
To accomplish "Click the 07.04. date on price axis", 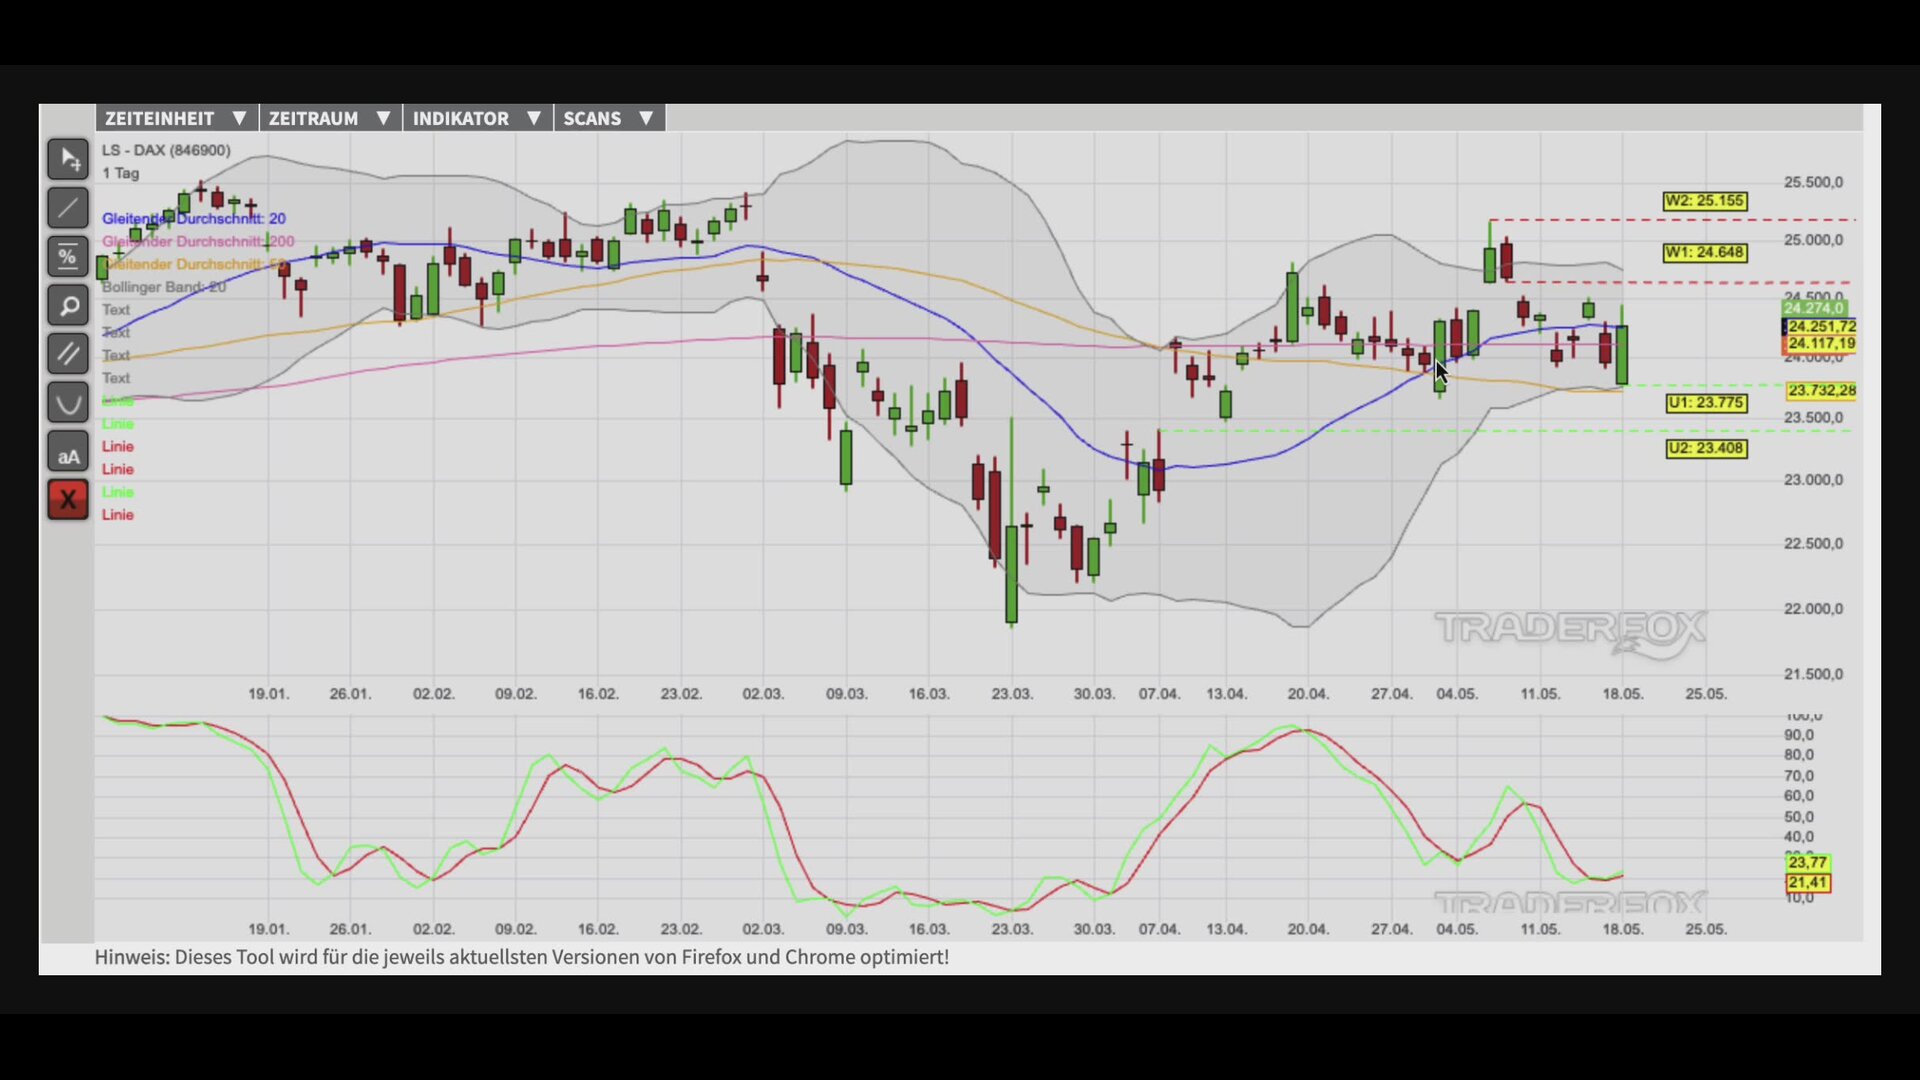I will point(1159,694).
